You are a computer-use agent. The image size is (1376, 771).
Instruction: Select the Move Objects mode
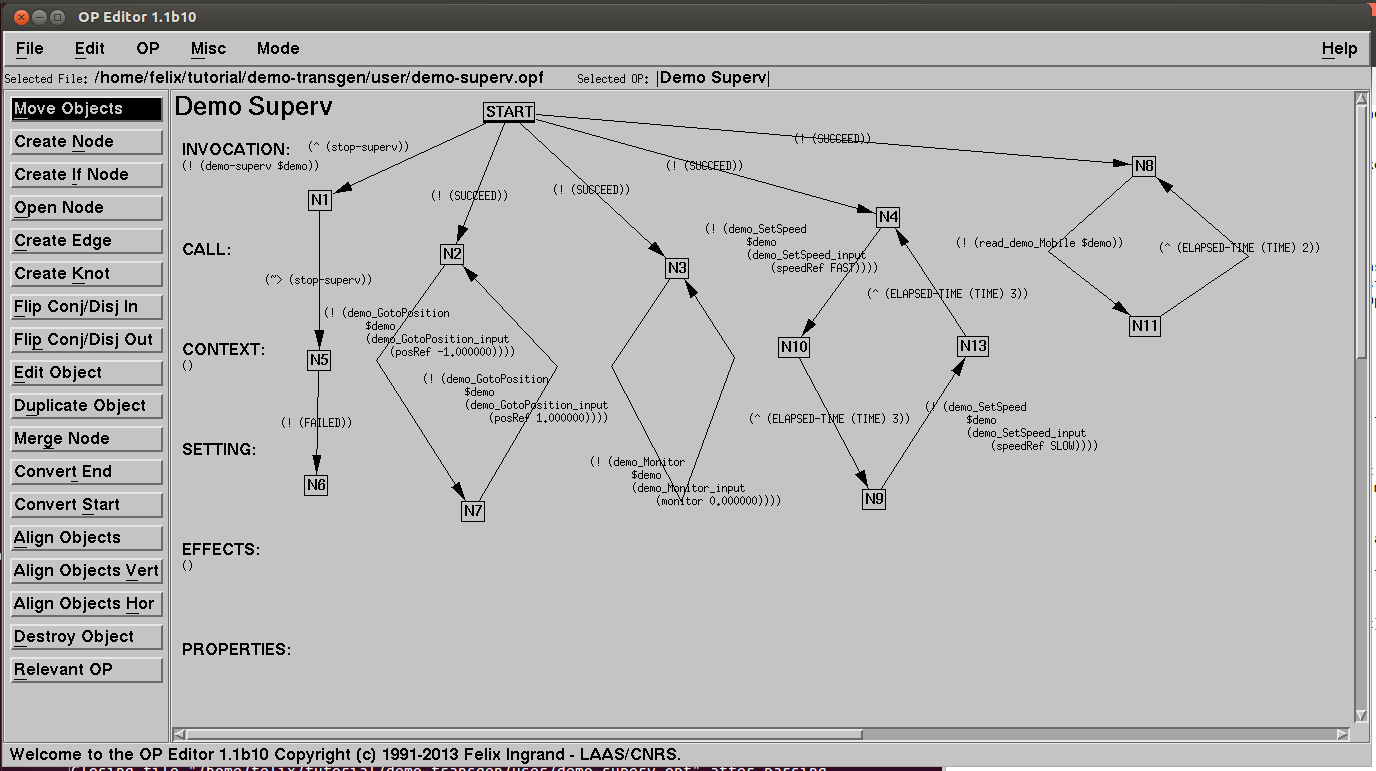click(x=86, y=109)
